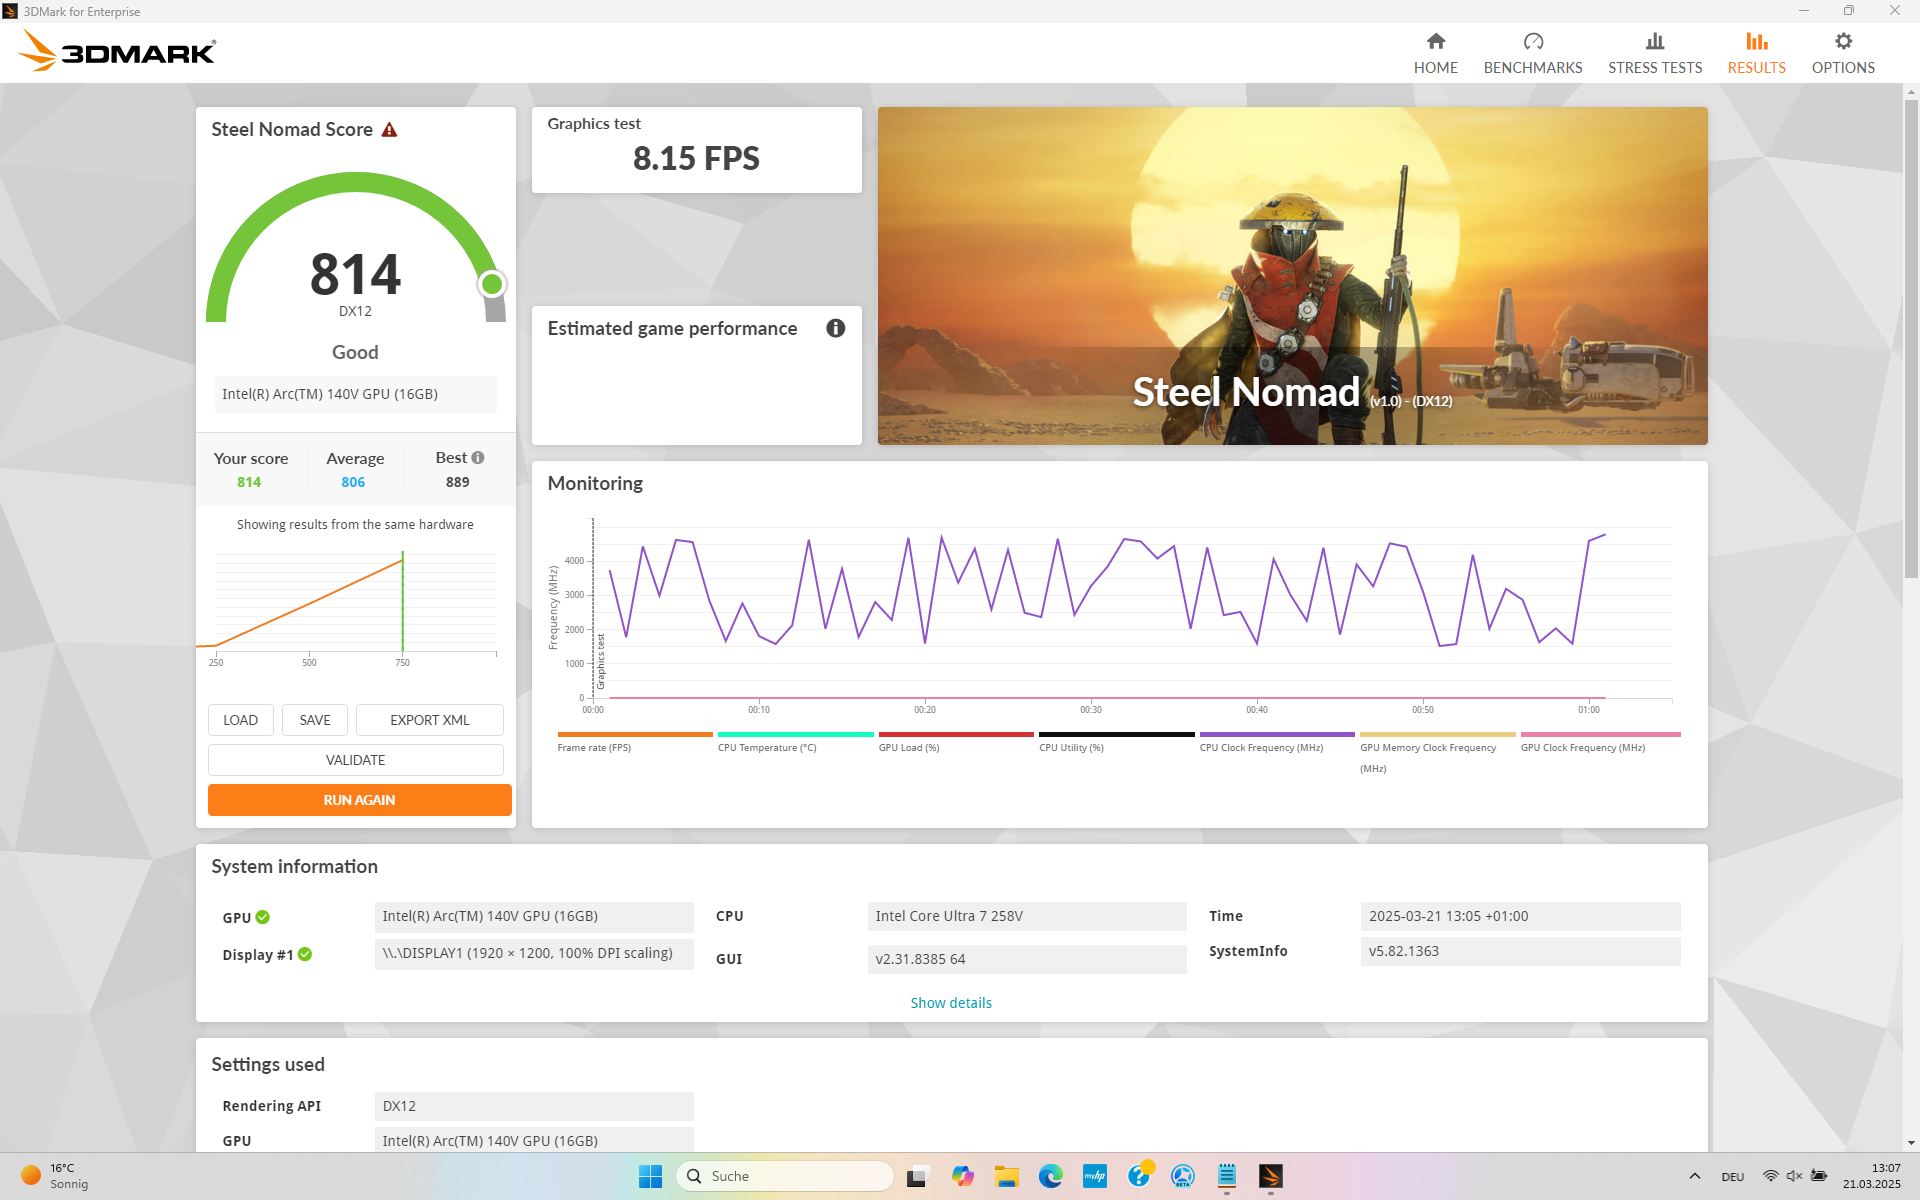
Task: Click the score warning triangle icon
Action: [390, 130]
